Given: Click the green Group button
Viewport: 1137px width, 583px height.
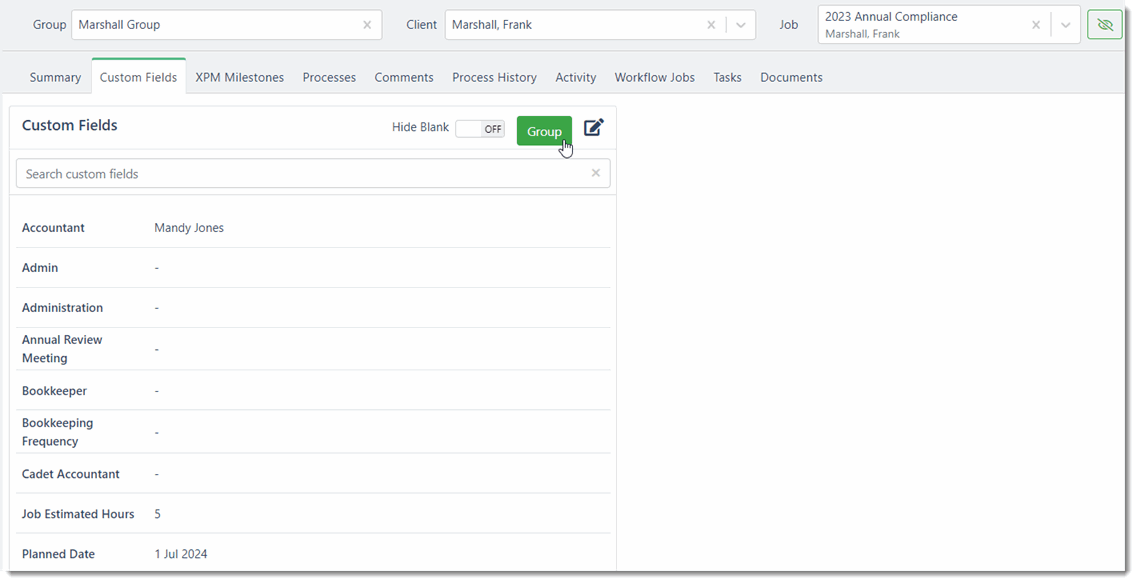Looking at the screenshot, I should 544,131.
